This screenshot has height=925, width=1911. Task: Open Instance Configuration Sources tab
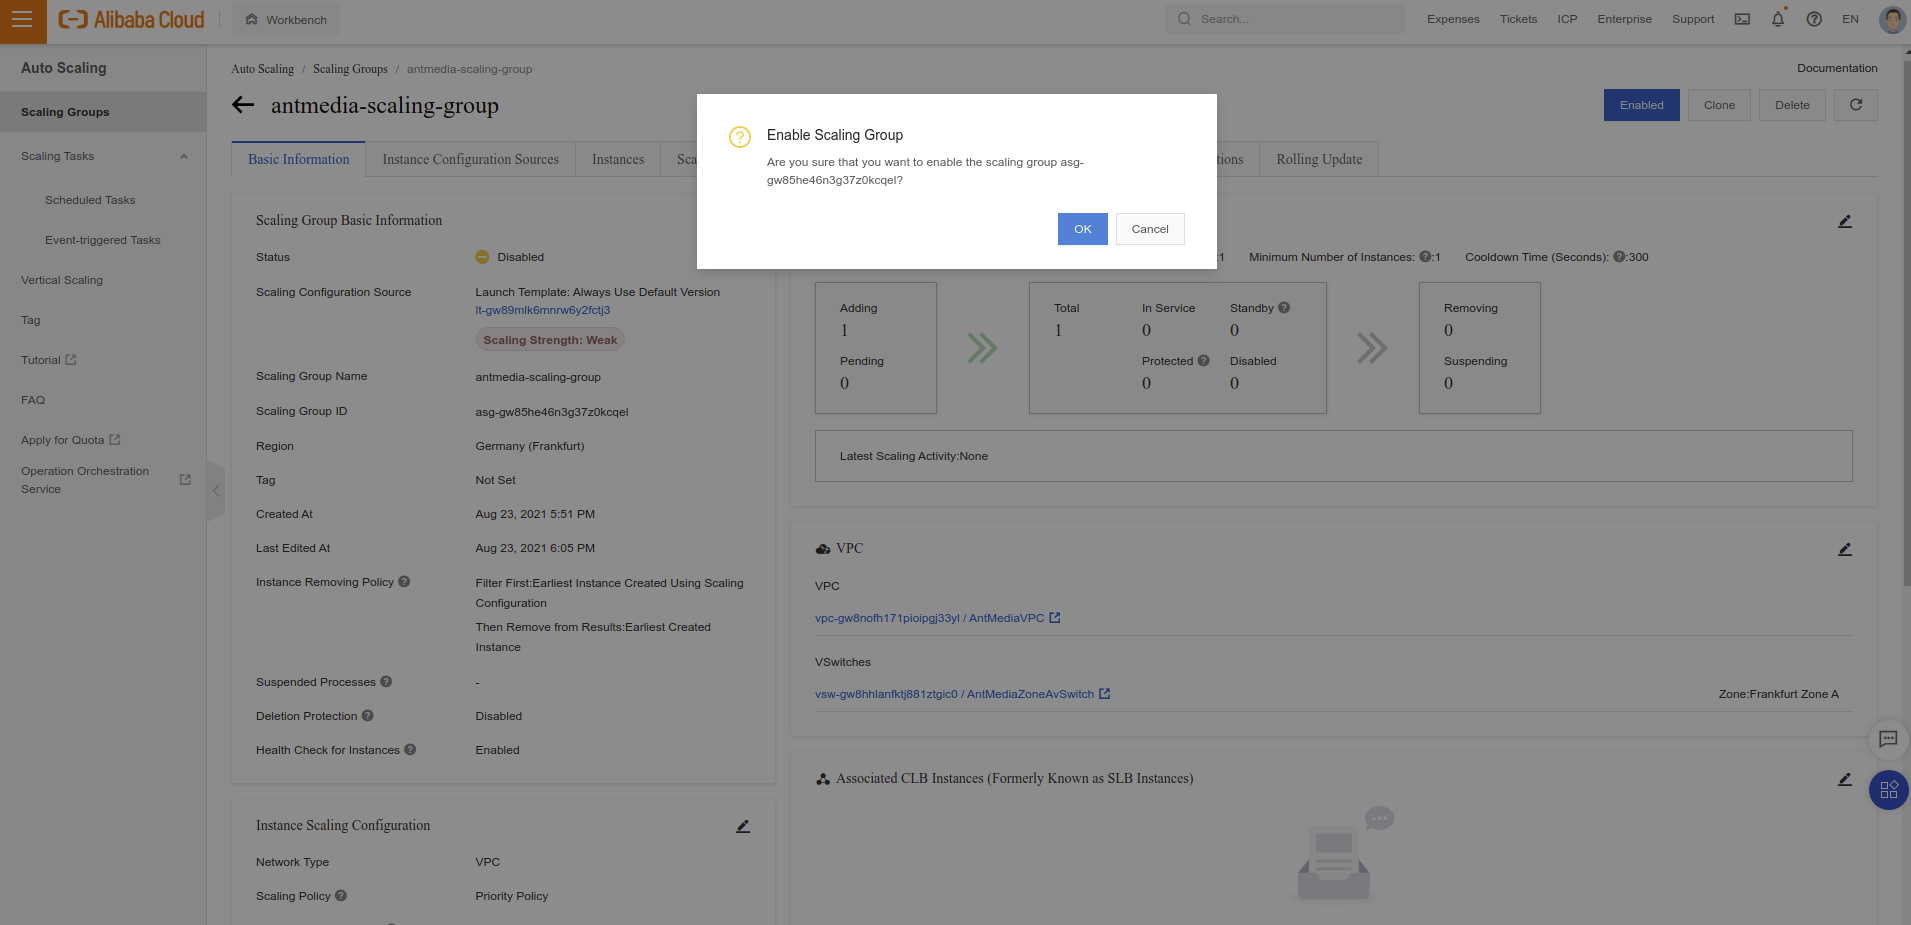coord(471,159)
